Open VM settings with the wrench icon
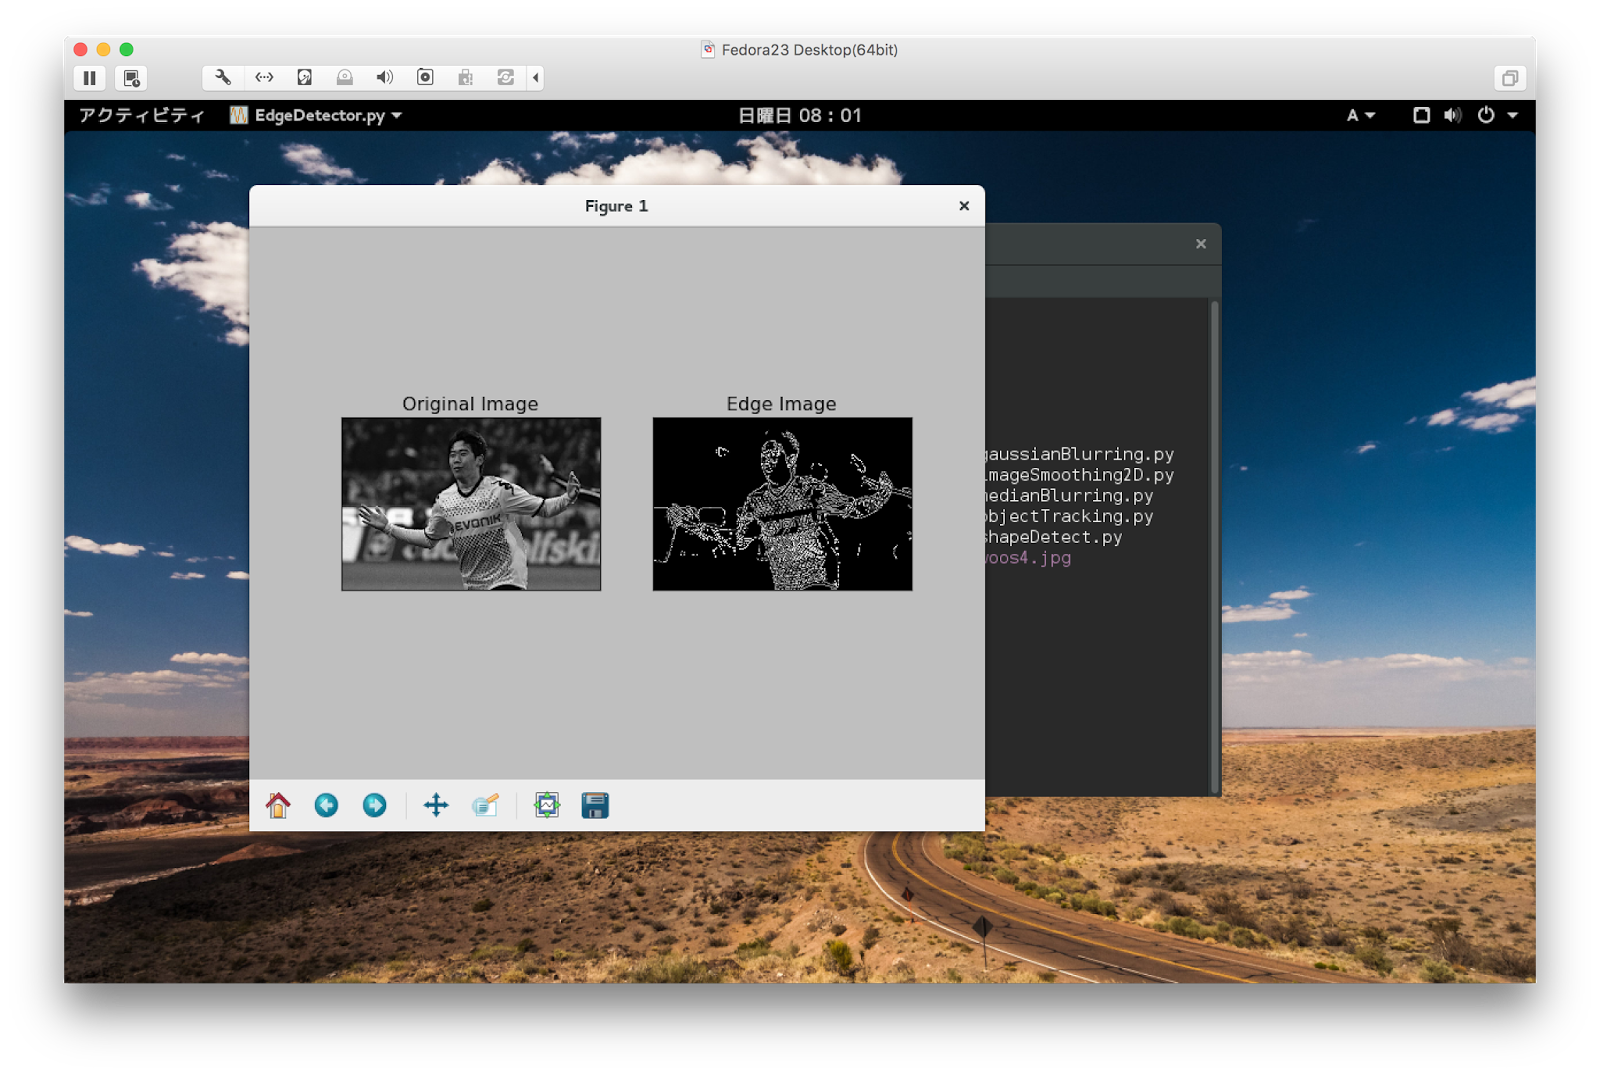Image resolution: width=1600 pixels, height=1075 pixels. pyautogui.click(x=223, y=77)
